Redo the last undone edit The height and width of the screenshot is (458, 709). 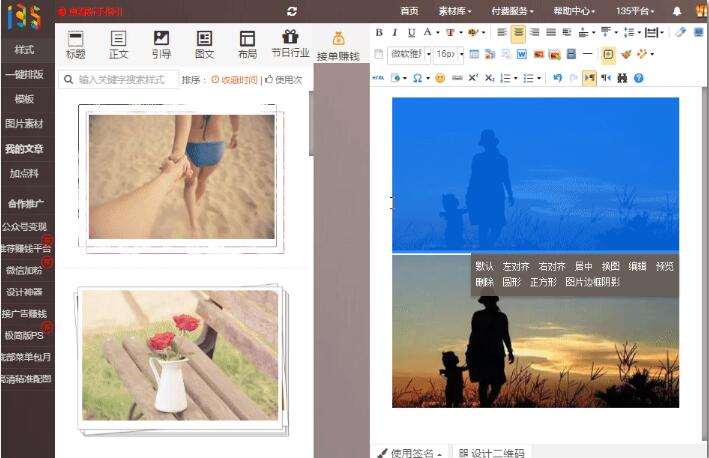coord(573,78)
